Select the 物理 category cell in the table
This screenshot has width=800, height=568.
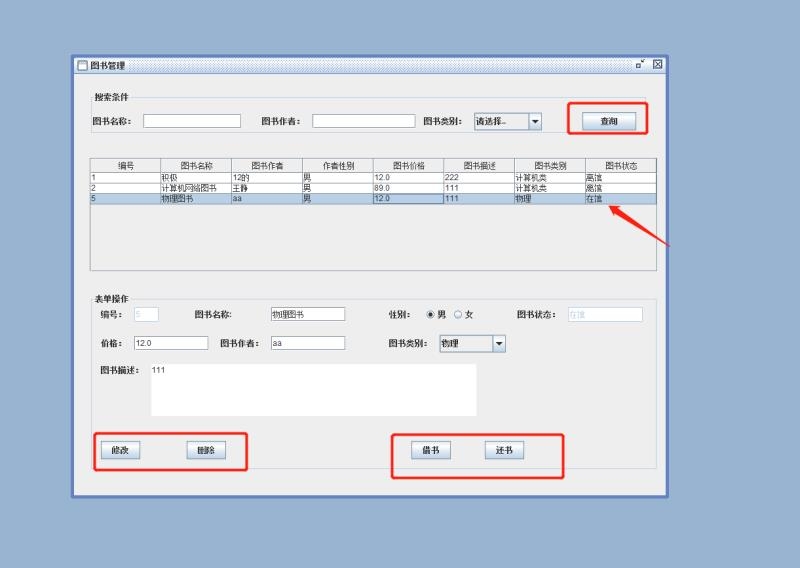coord(550,199)
